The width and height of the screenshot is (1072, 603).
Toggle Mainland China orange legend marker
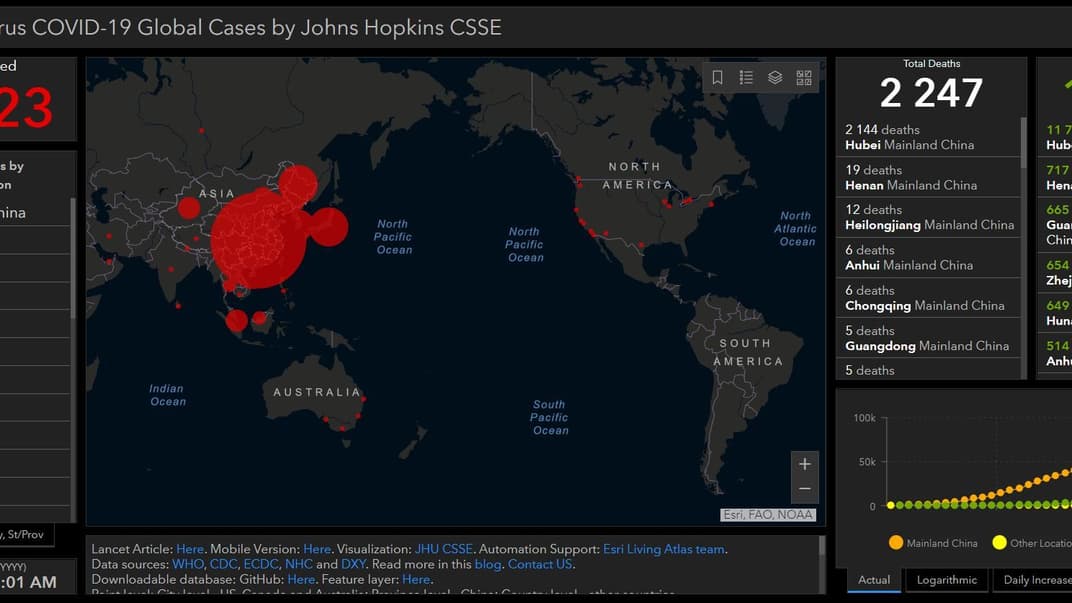click(x=896, y=543)
